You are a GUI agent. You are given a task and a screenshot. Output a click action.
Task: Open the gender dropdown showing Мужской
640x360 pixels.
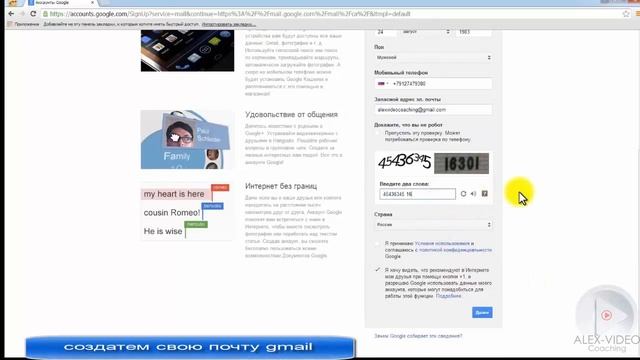433,58
